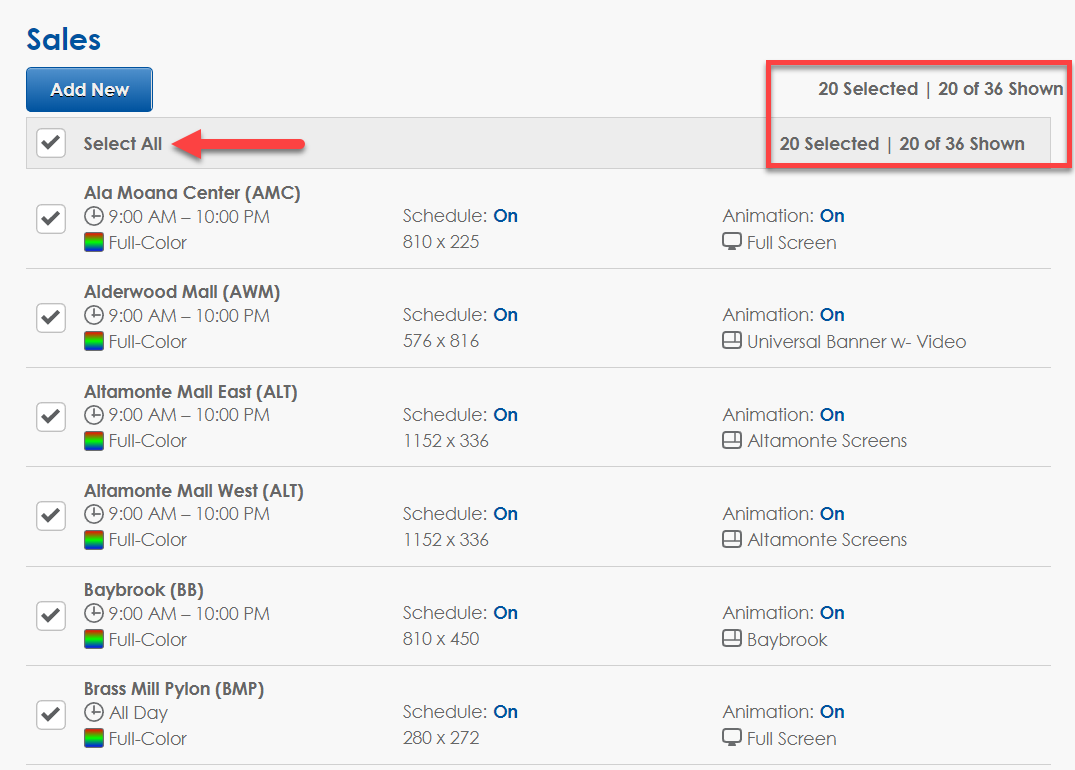Deselect the Brass Mill Pylon checkbox
1075x770 pixels.
[x=51, y=714]
